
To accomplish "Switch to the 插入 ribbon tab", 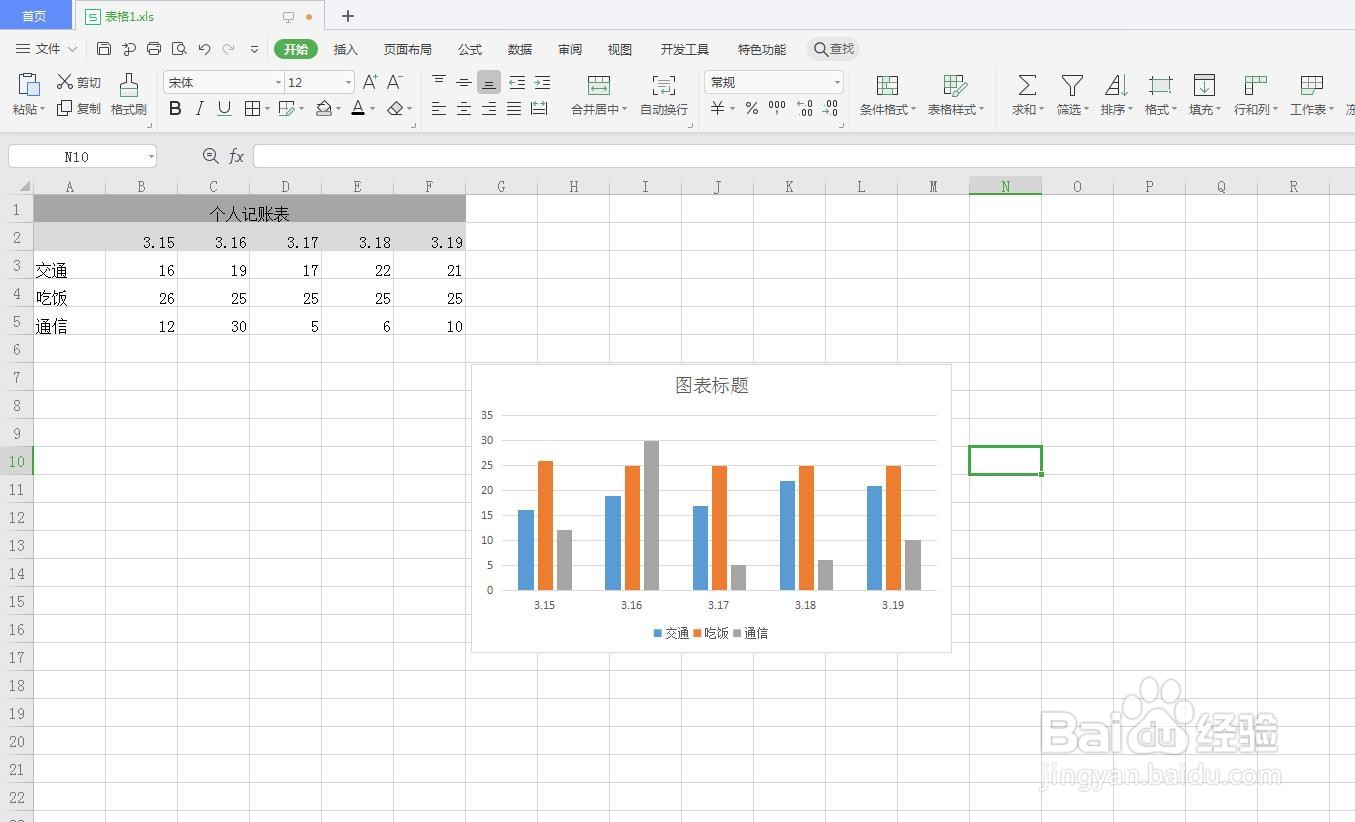I will tap(346, 48).
